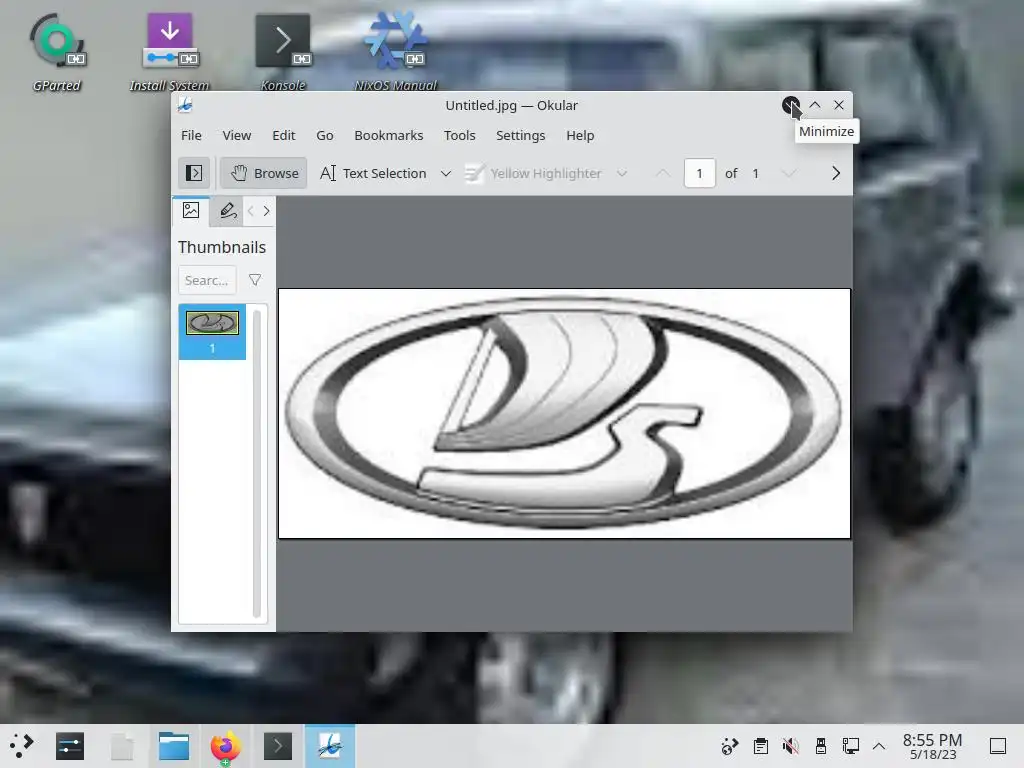The height and width of the screenshot is (768, 1024).
Task: Open the network connections tray icon
Action: (850, 746)
